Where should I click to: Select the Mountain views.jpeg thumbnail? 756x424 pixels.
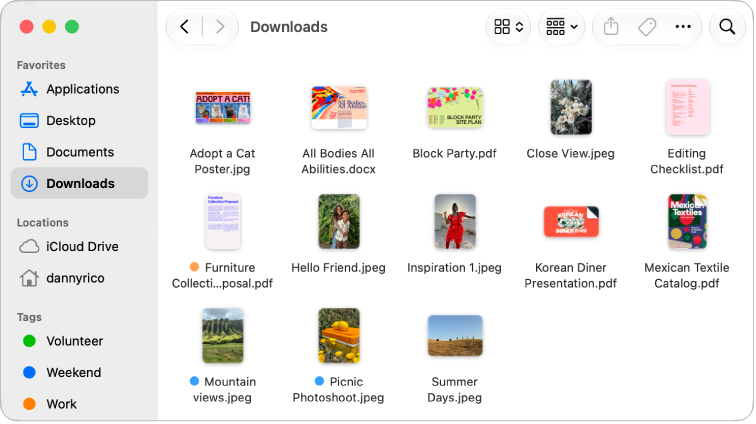(x=223, y=336)
